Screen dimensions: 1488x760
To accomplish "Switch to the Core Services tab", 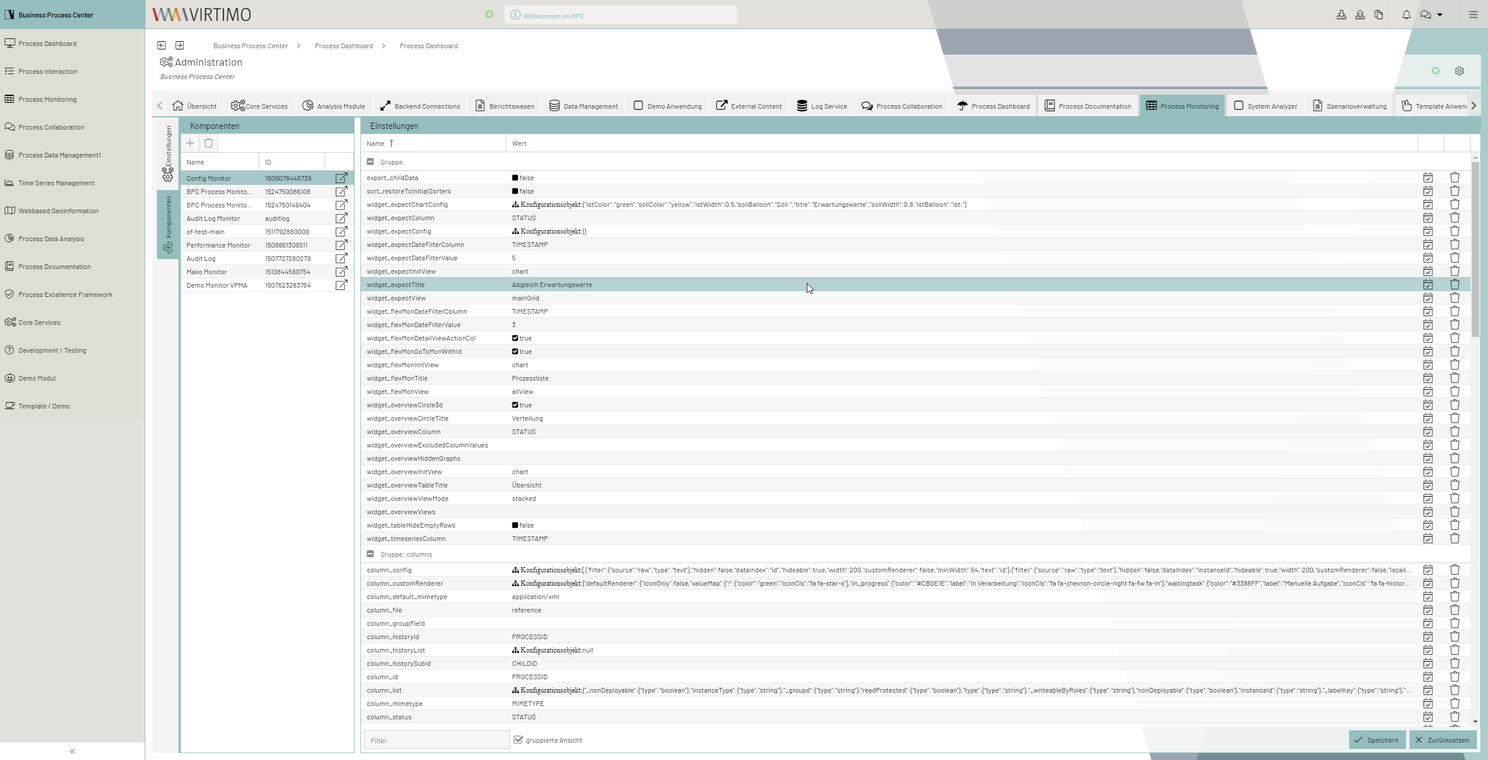I will tap(259, 106).
